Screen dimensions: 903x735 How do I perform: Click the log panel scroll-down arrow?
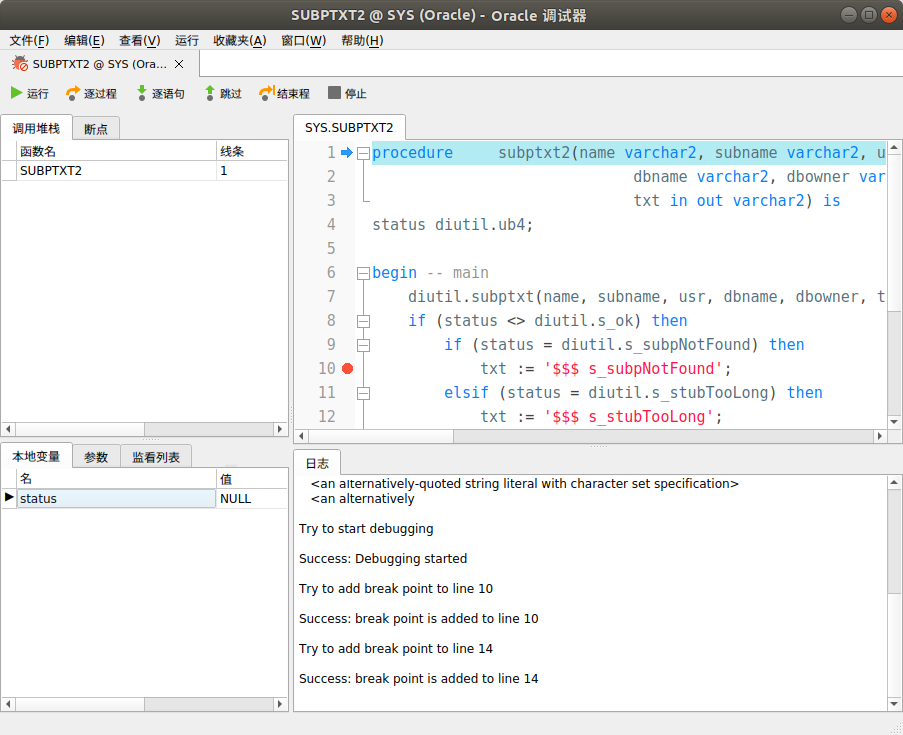point(894,703)
